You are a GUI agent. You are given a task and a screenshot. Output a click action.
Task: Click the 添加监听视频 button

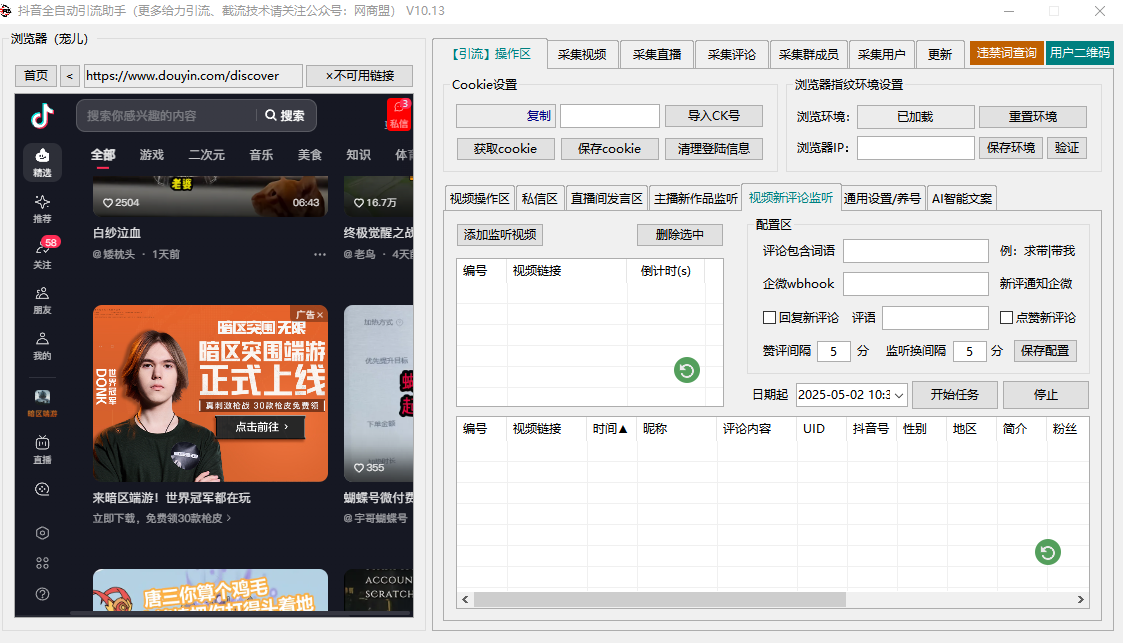point(499,234)
